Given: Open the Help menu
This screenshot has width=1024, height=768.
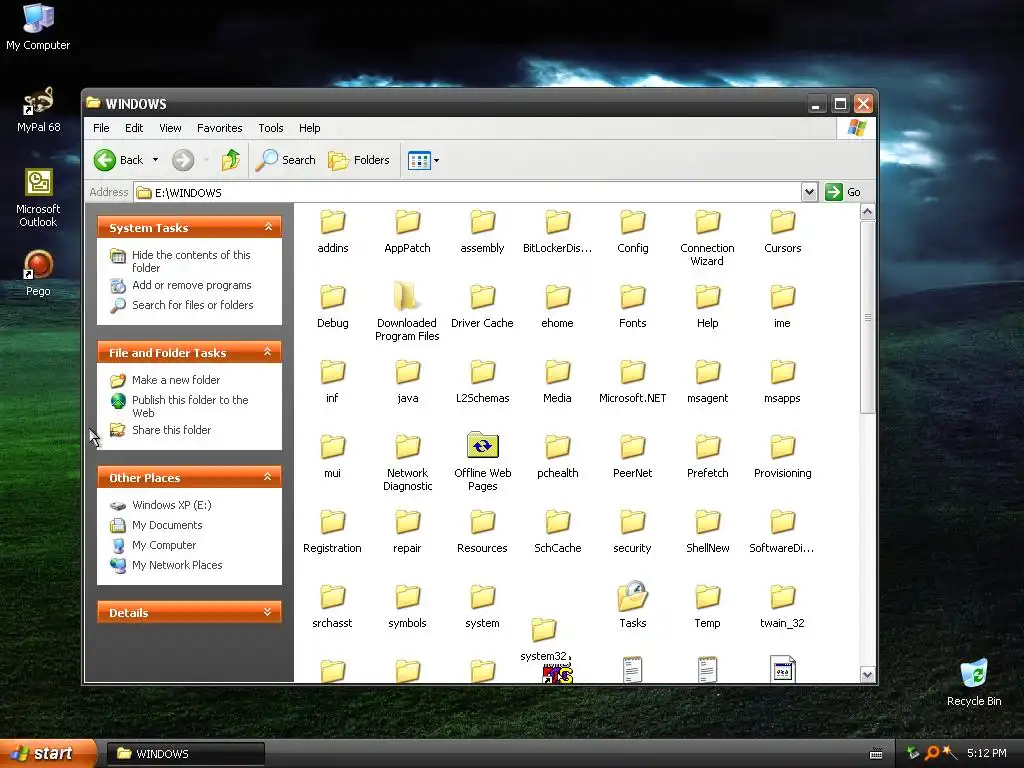Looking at the screenshot, I should 310,128.
